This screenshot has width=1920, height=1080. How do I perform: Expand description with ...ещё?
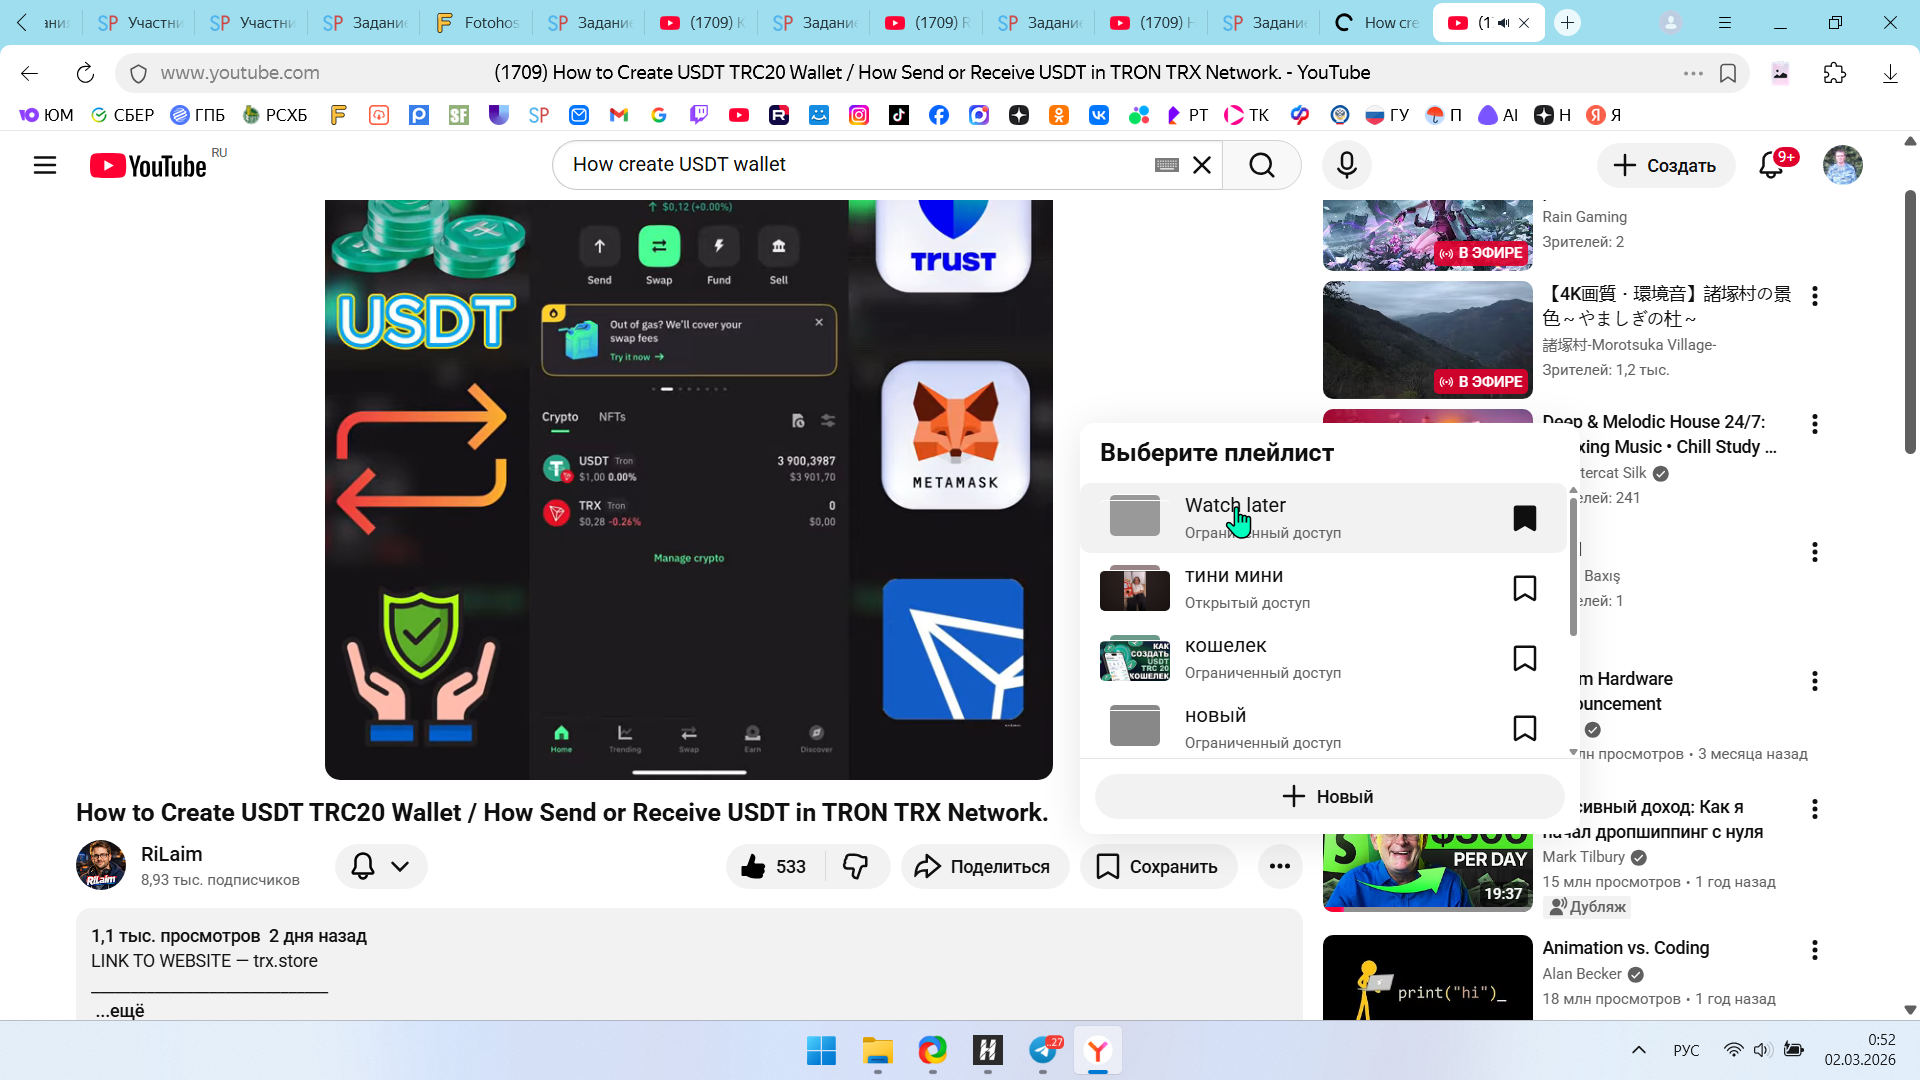(x=120, y=1010)
